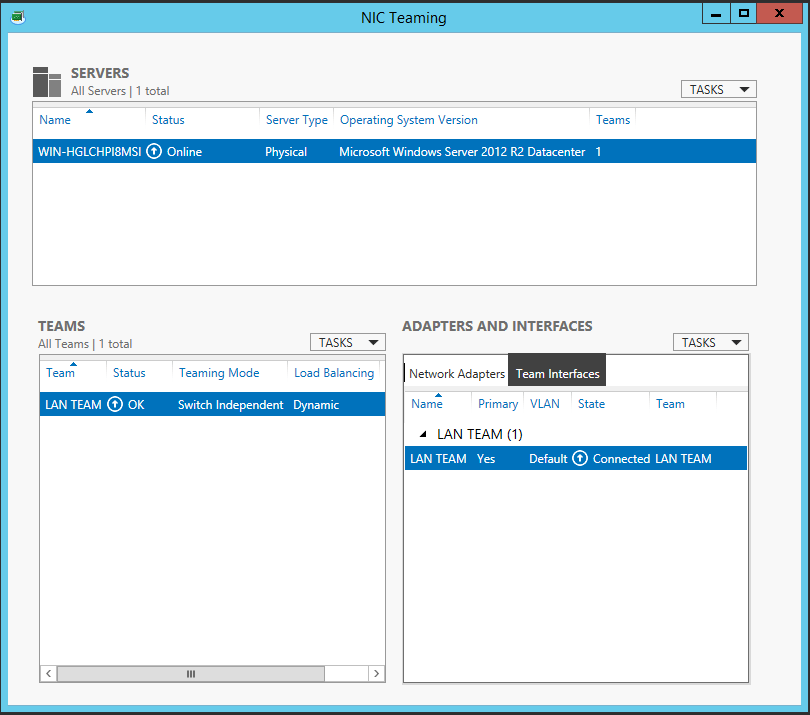Click Microsoft Windows Server 2012 R2 Datacenter cell

(x=462, y=152)
